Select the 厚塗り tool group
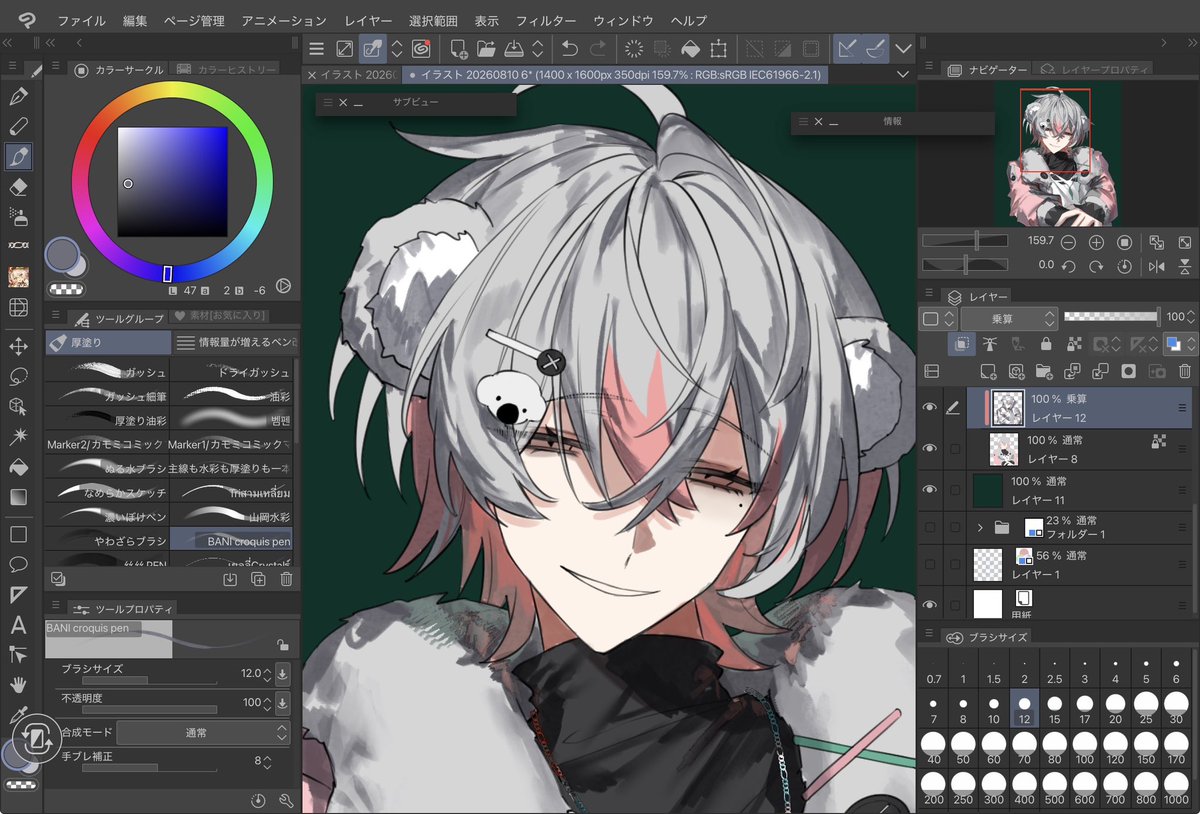 coord(107,343)
